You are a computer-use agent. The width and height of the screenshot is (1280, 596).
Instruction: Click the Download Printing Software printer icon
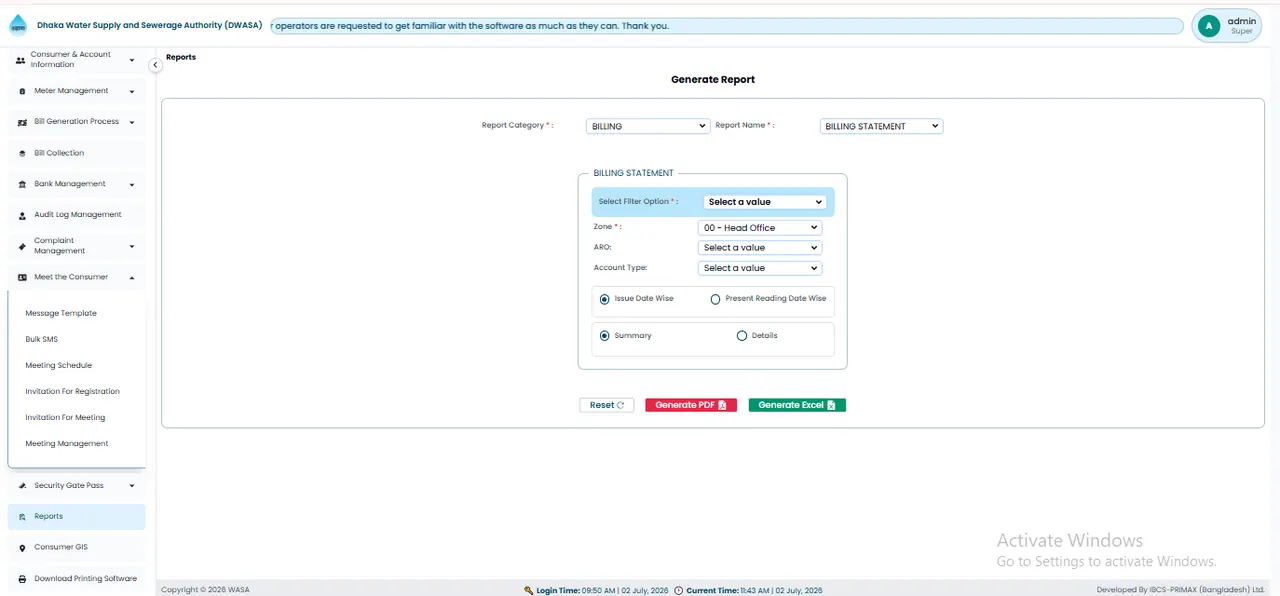click(x=22, y=579)
